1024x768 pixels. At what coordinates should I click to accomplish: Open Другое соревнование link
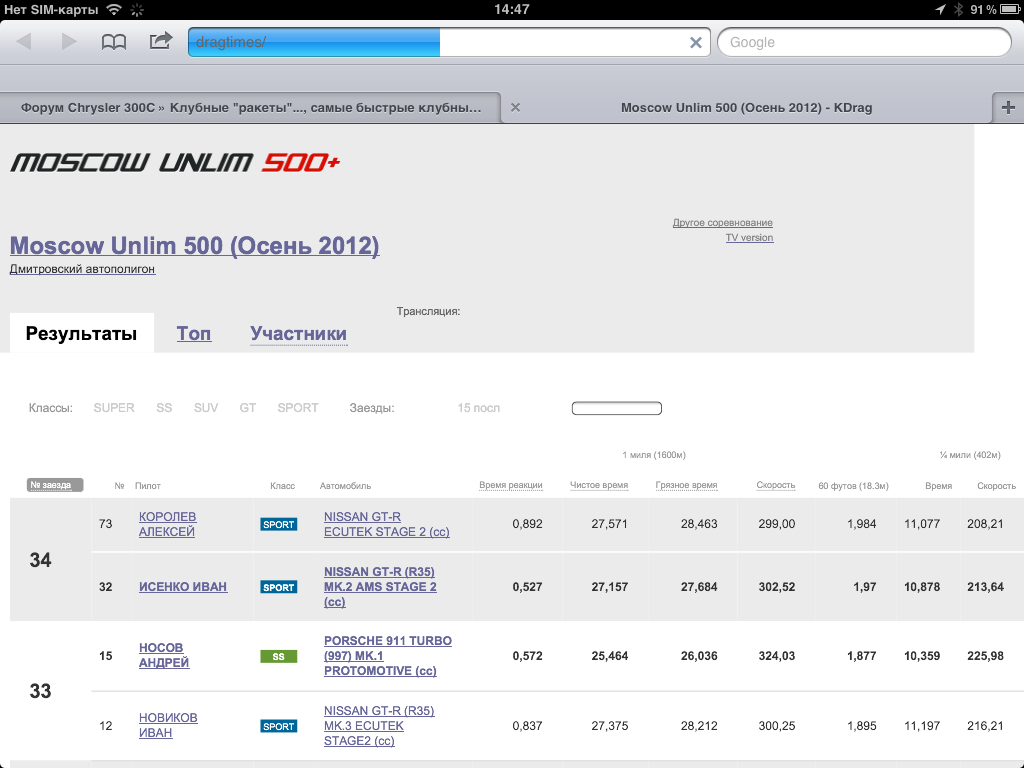(x=722, y=223)
